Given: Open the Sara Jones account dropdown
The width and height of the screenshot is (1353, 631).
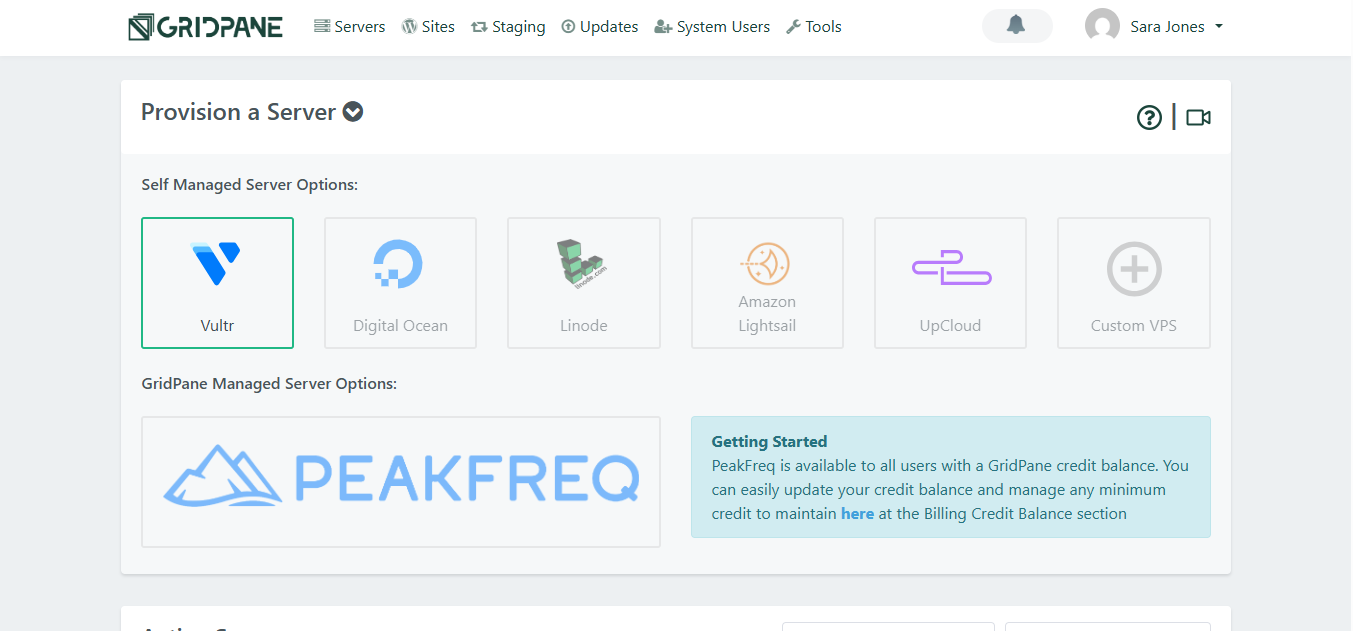Looking at the screenshot, I should (x=1154, y=27).
